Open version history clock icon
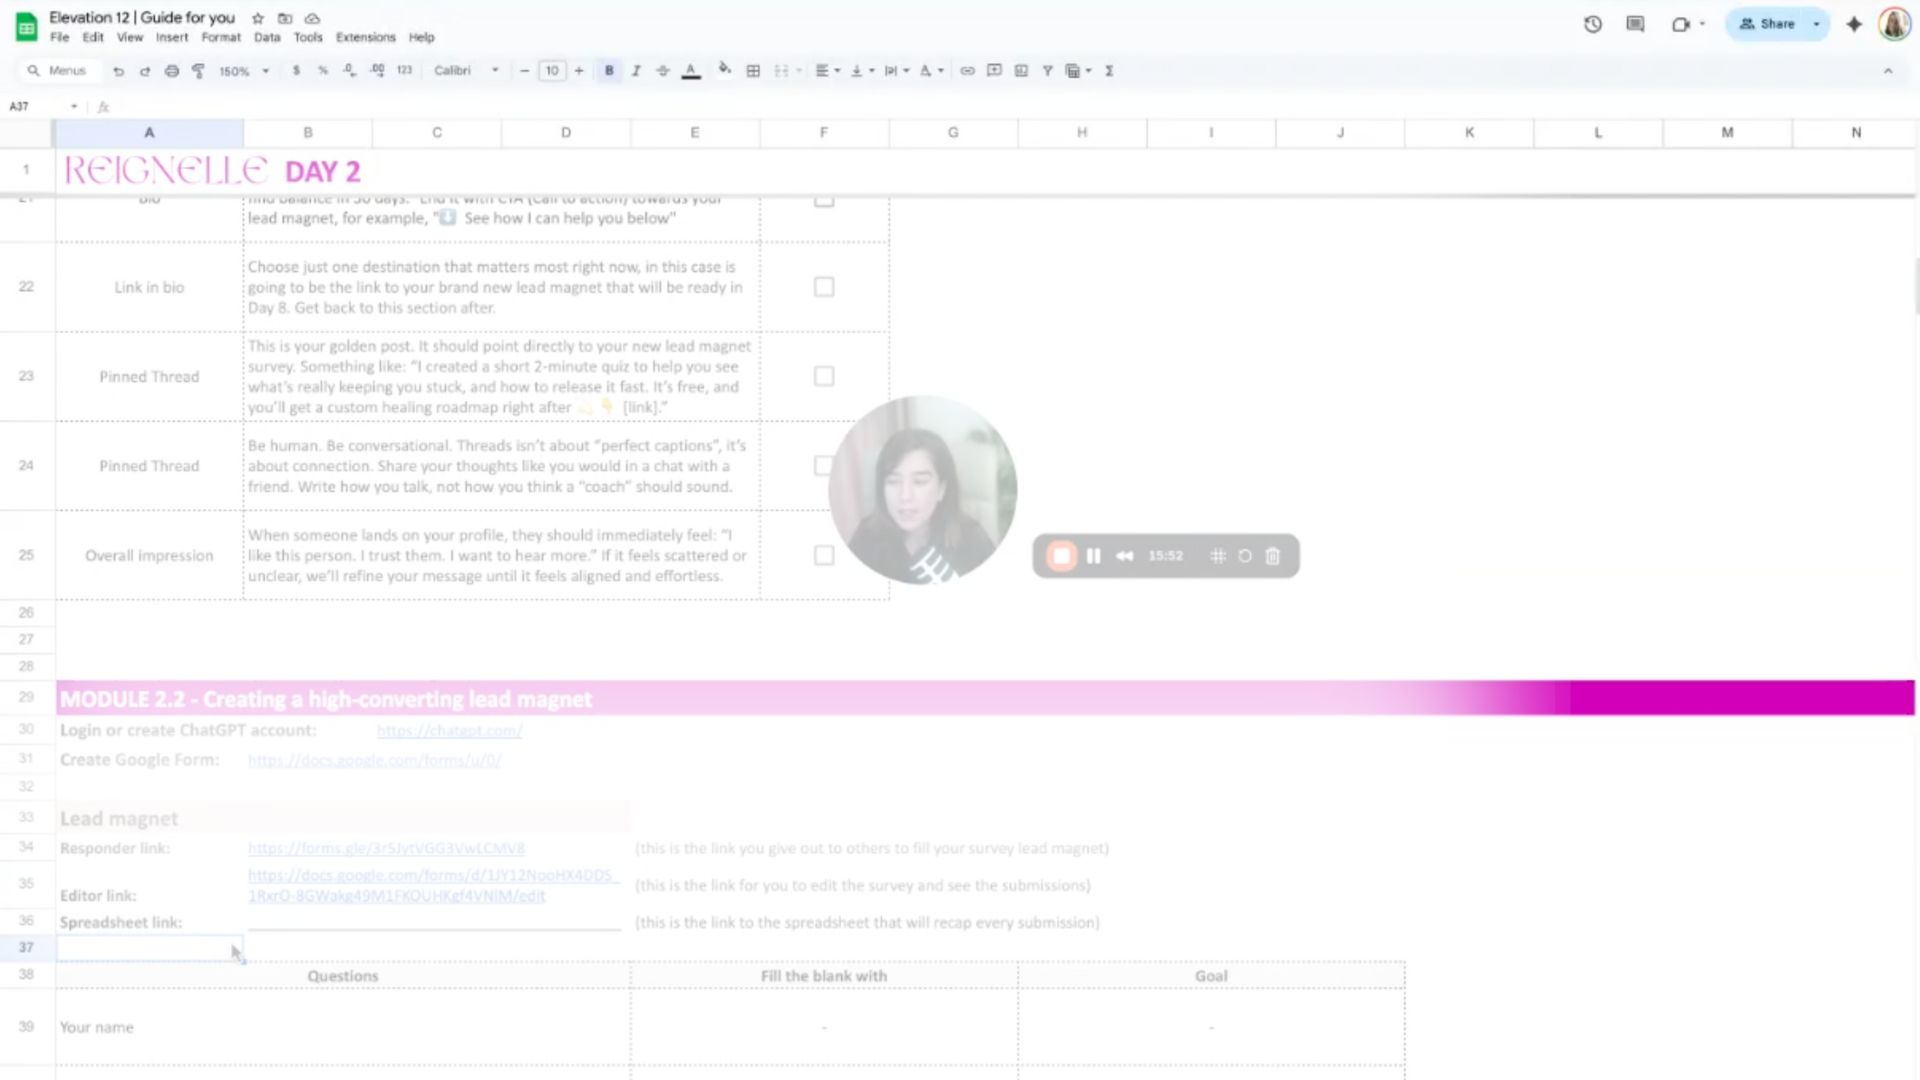 pos(1592,24)
